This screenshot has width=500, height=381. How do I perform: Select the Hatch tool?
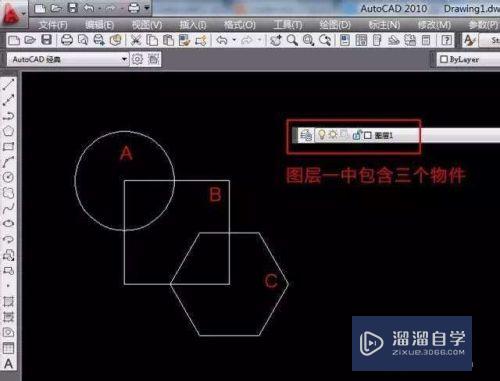[x=9, y=301]
